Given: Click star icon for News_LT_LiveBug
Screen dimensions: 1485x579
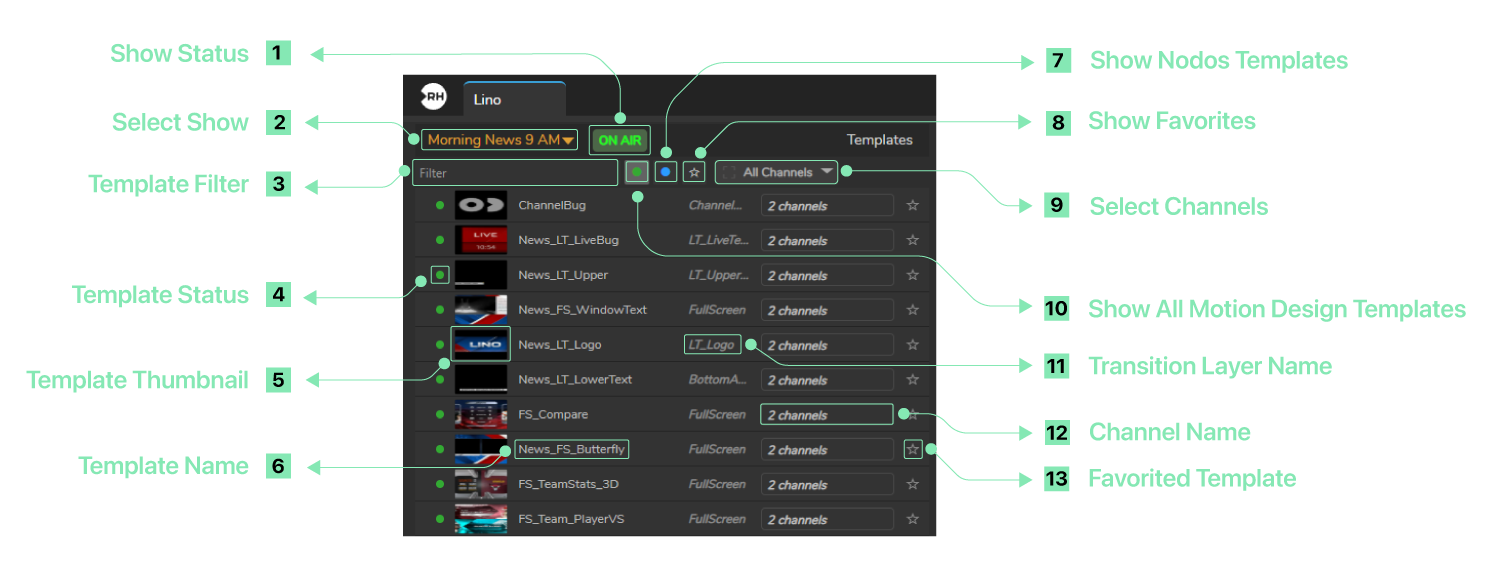Looking at the screenshot, I should click(x=912, y=240).
